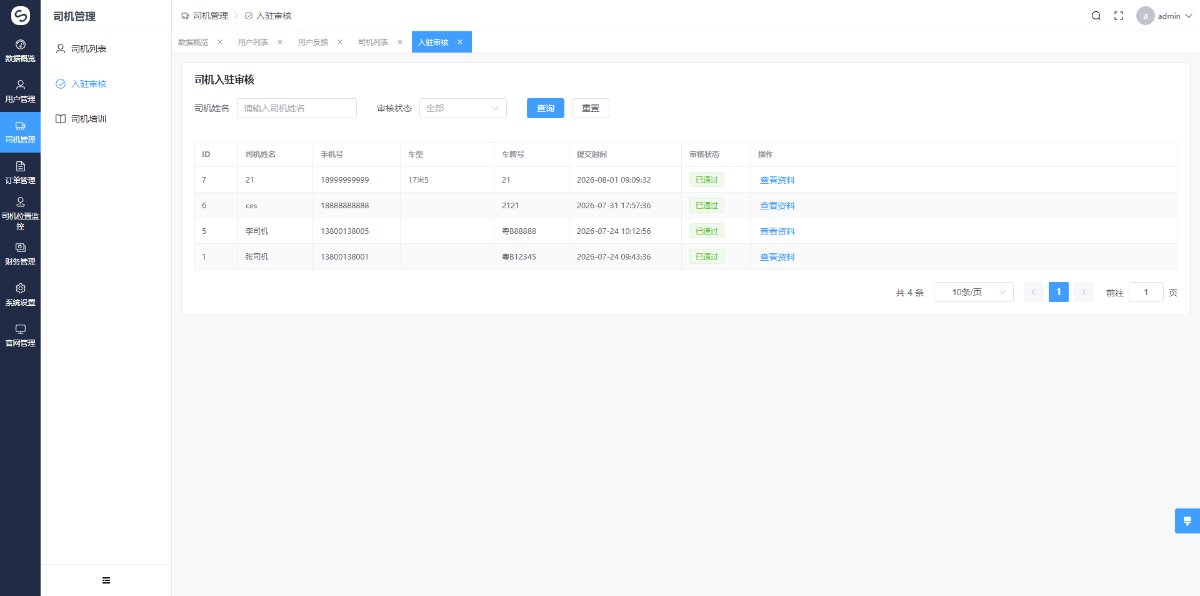Select page 1 in pagination
This screenshot has height=596, width=1200.
[x=1059, y=292]
